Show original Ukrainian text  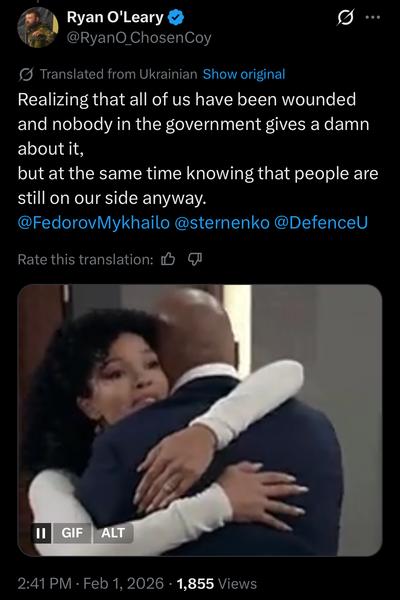(244, 74)
